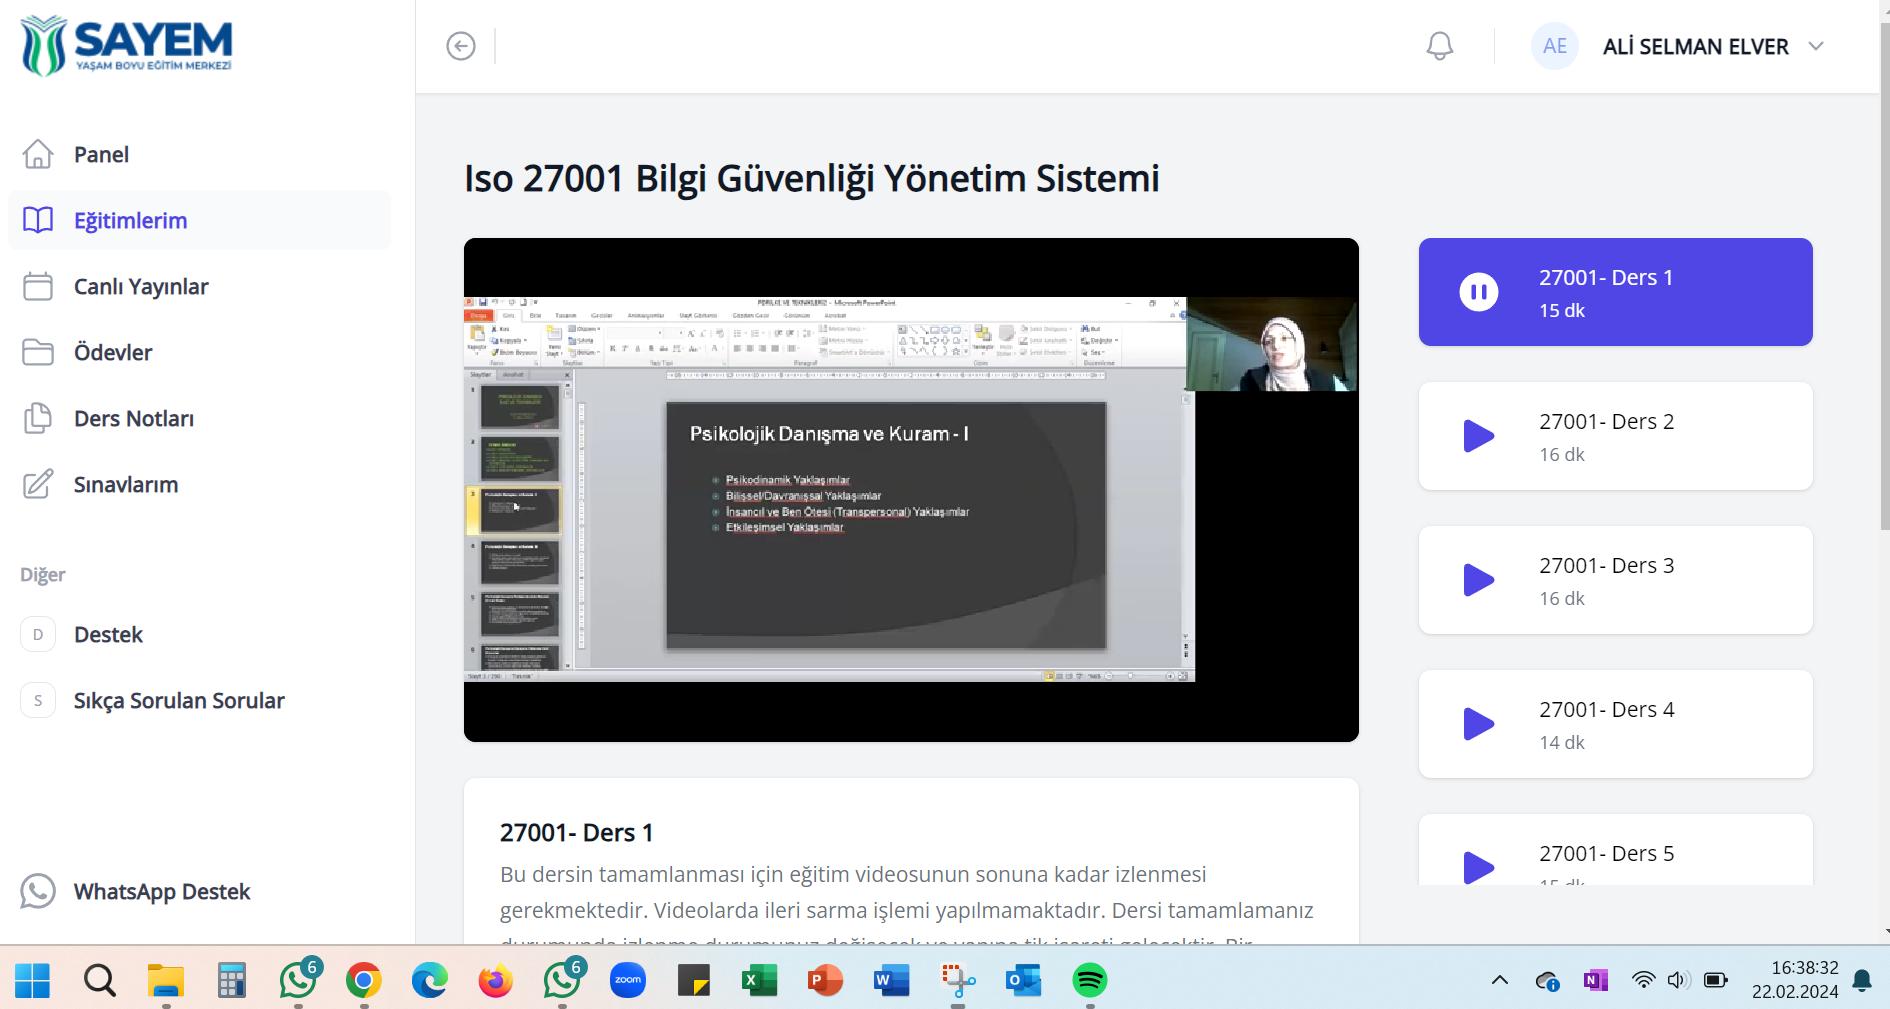Viewport: 1890px width, 1009px height.
Task: Open Windows notification center bell
Action: click(1862, 980)
